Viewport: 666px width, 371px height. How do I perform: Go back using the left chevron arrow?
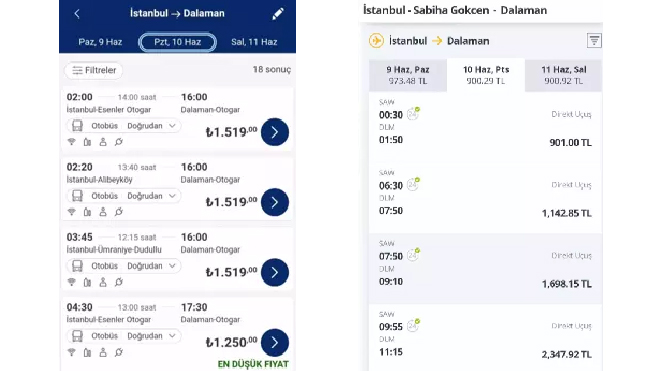coord(77,14)
